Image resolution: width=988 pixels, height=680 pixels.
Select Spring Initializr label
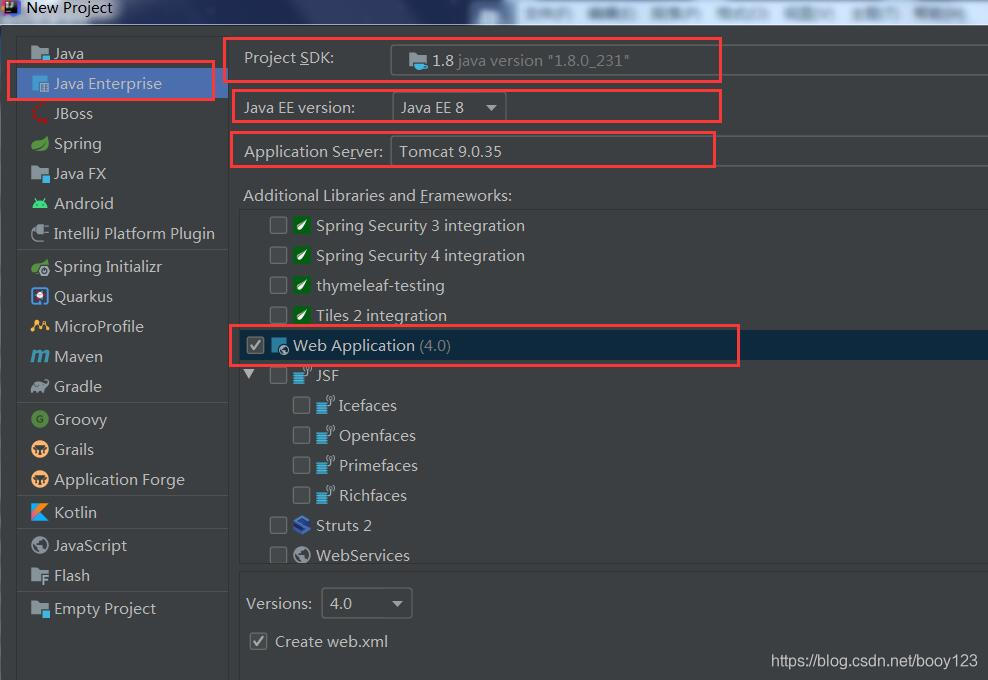[x=108, y=267]
